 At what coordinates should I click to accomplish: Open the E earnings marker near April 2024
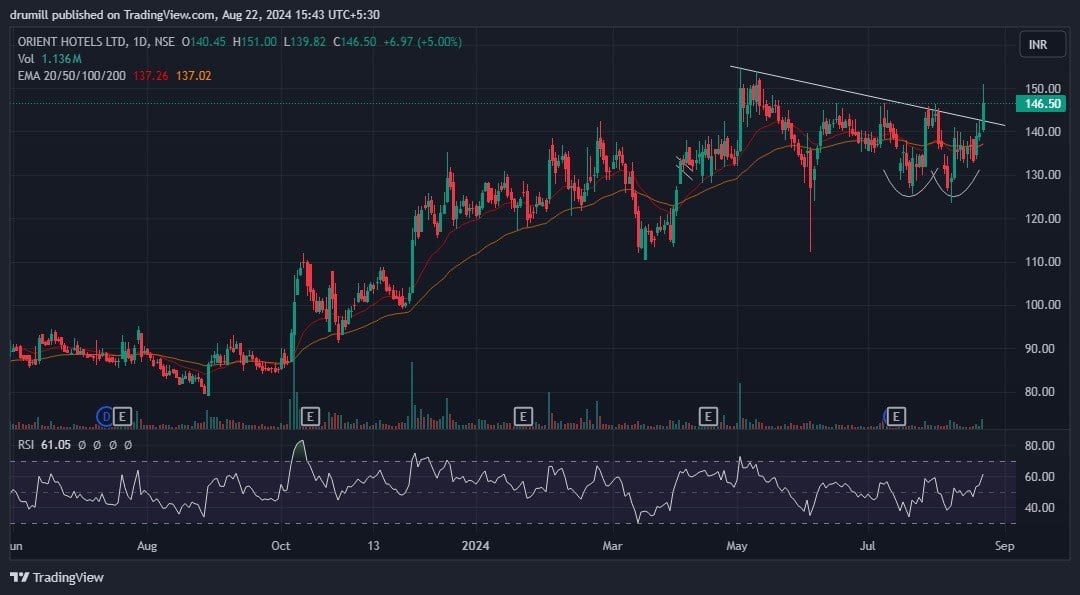point(708,415)
